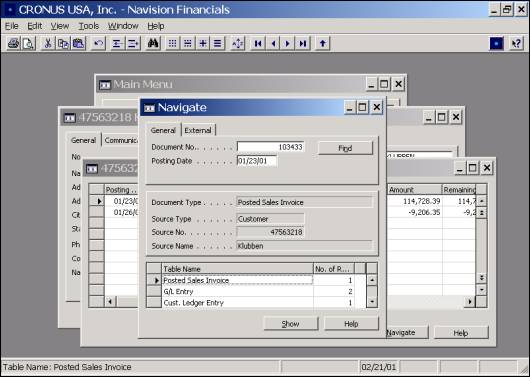Click the Insert New record toolbar icon
Image resolution: width=530 pixels, height=377 pixels.
tap(117, 44)
